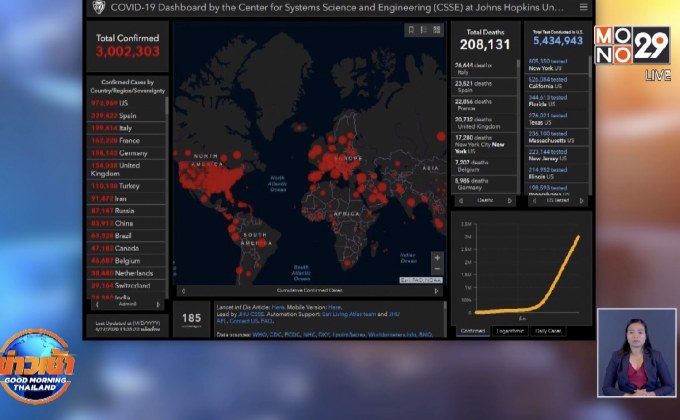Click the confirmed cases list scrollbar
This screenshot has height=420, width=680.
pos(167,108)
